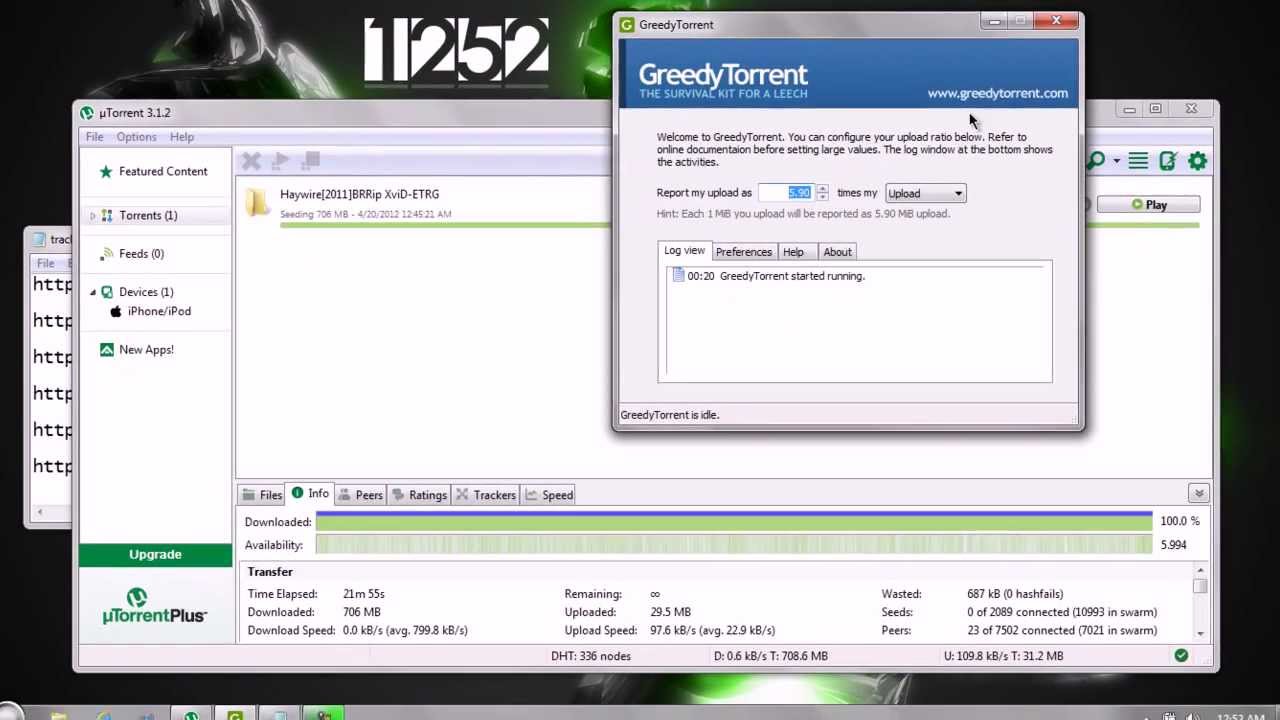Click the search magnifier icon in uTorrent

1096,161
